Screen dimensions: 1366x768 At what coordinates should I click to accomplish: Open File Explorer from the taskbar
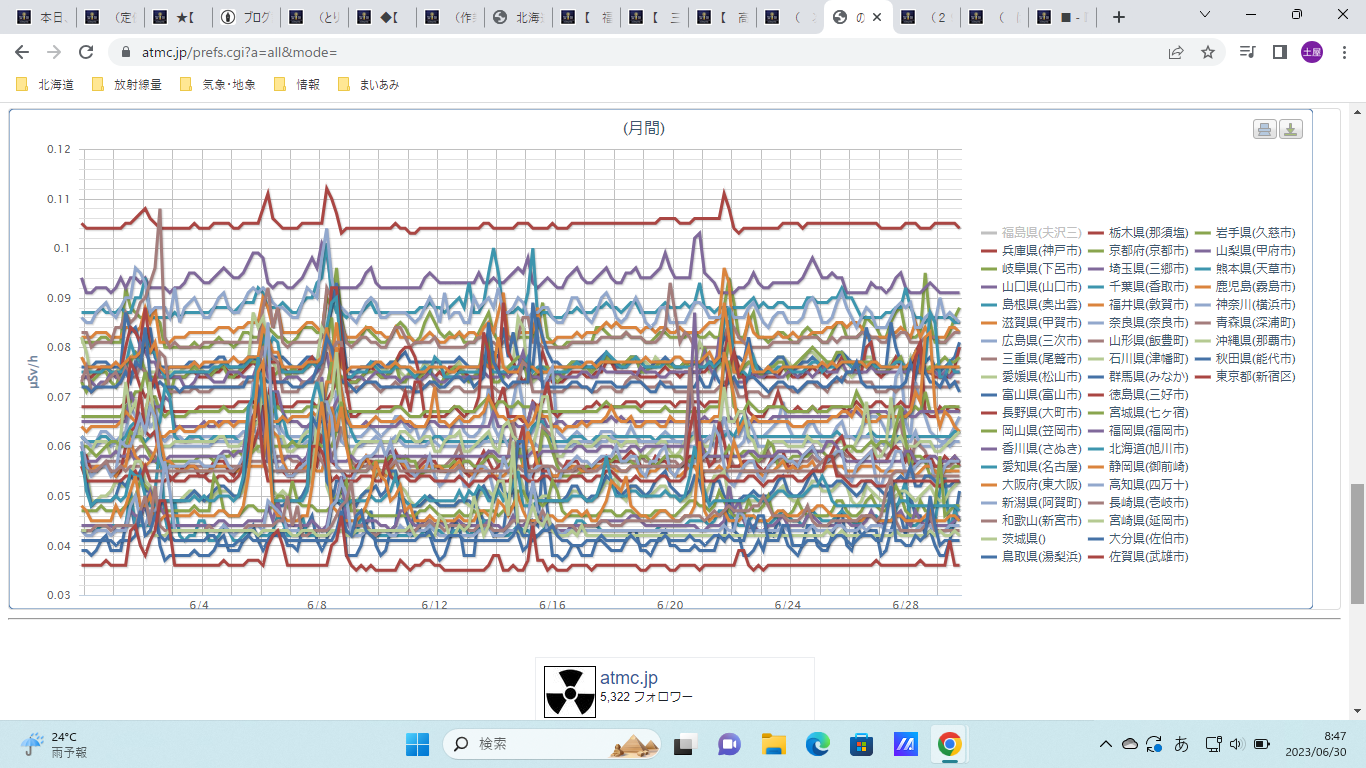click(773, 744)
